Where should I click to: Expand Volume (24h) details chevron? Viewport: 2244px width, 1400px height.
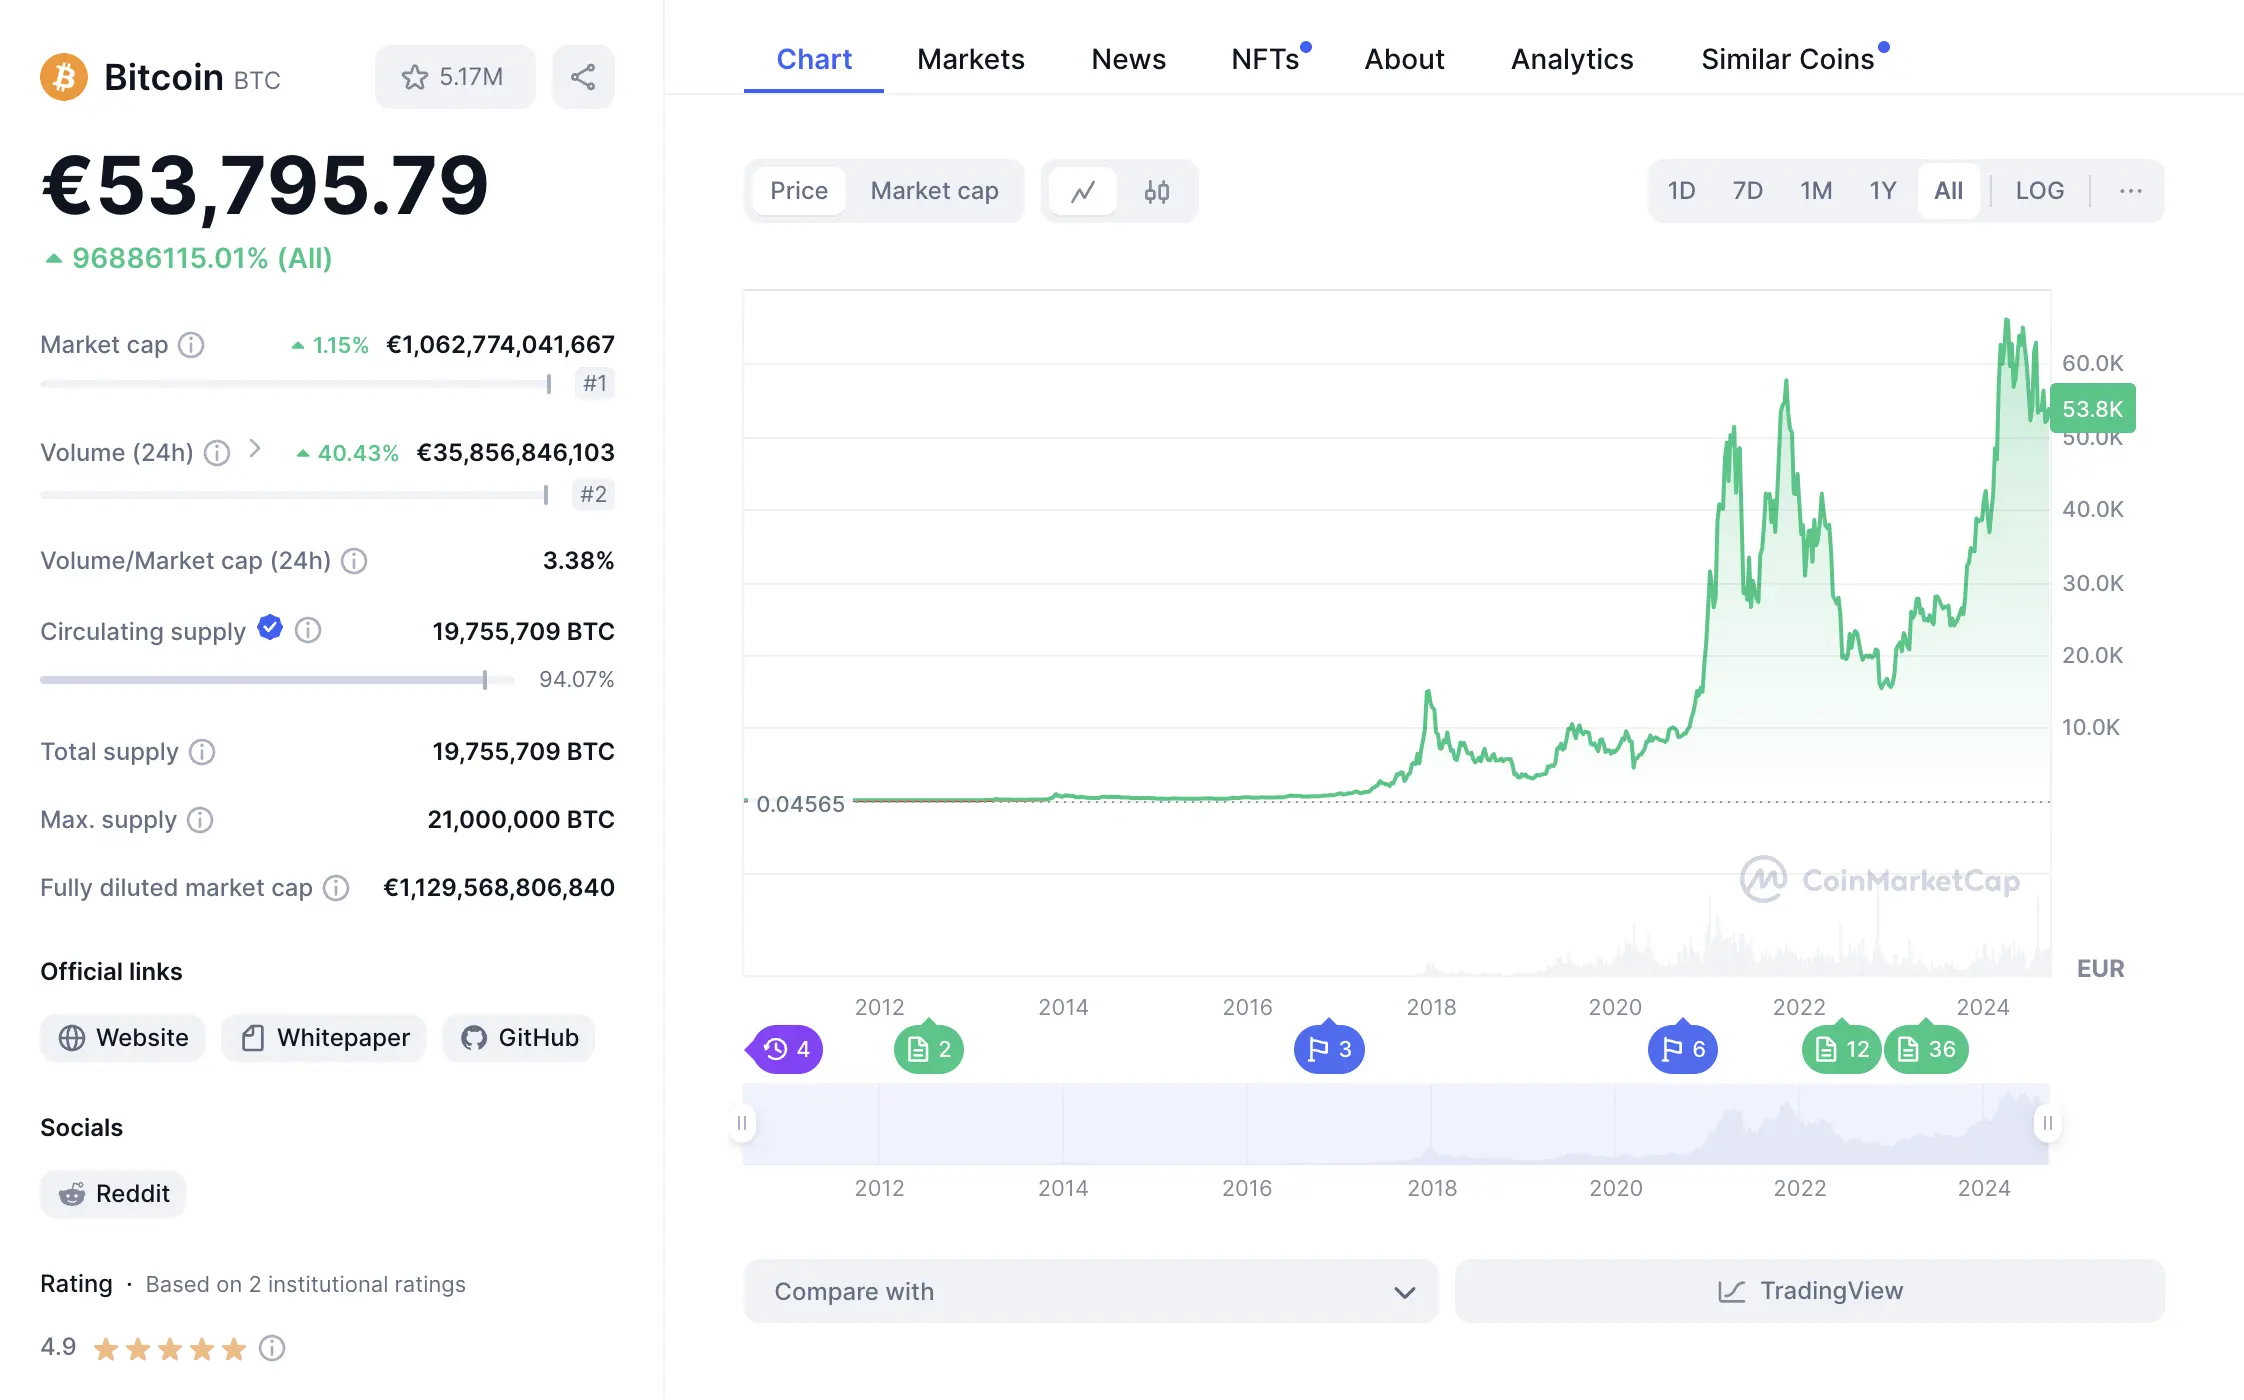(x=255, y=448)
